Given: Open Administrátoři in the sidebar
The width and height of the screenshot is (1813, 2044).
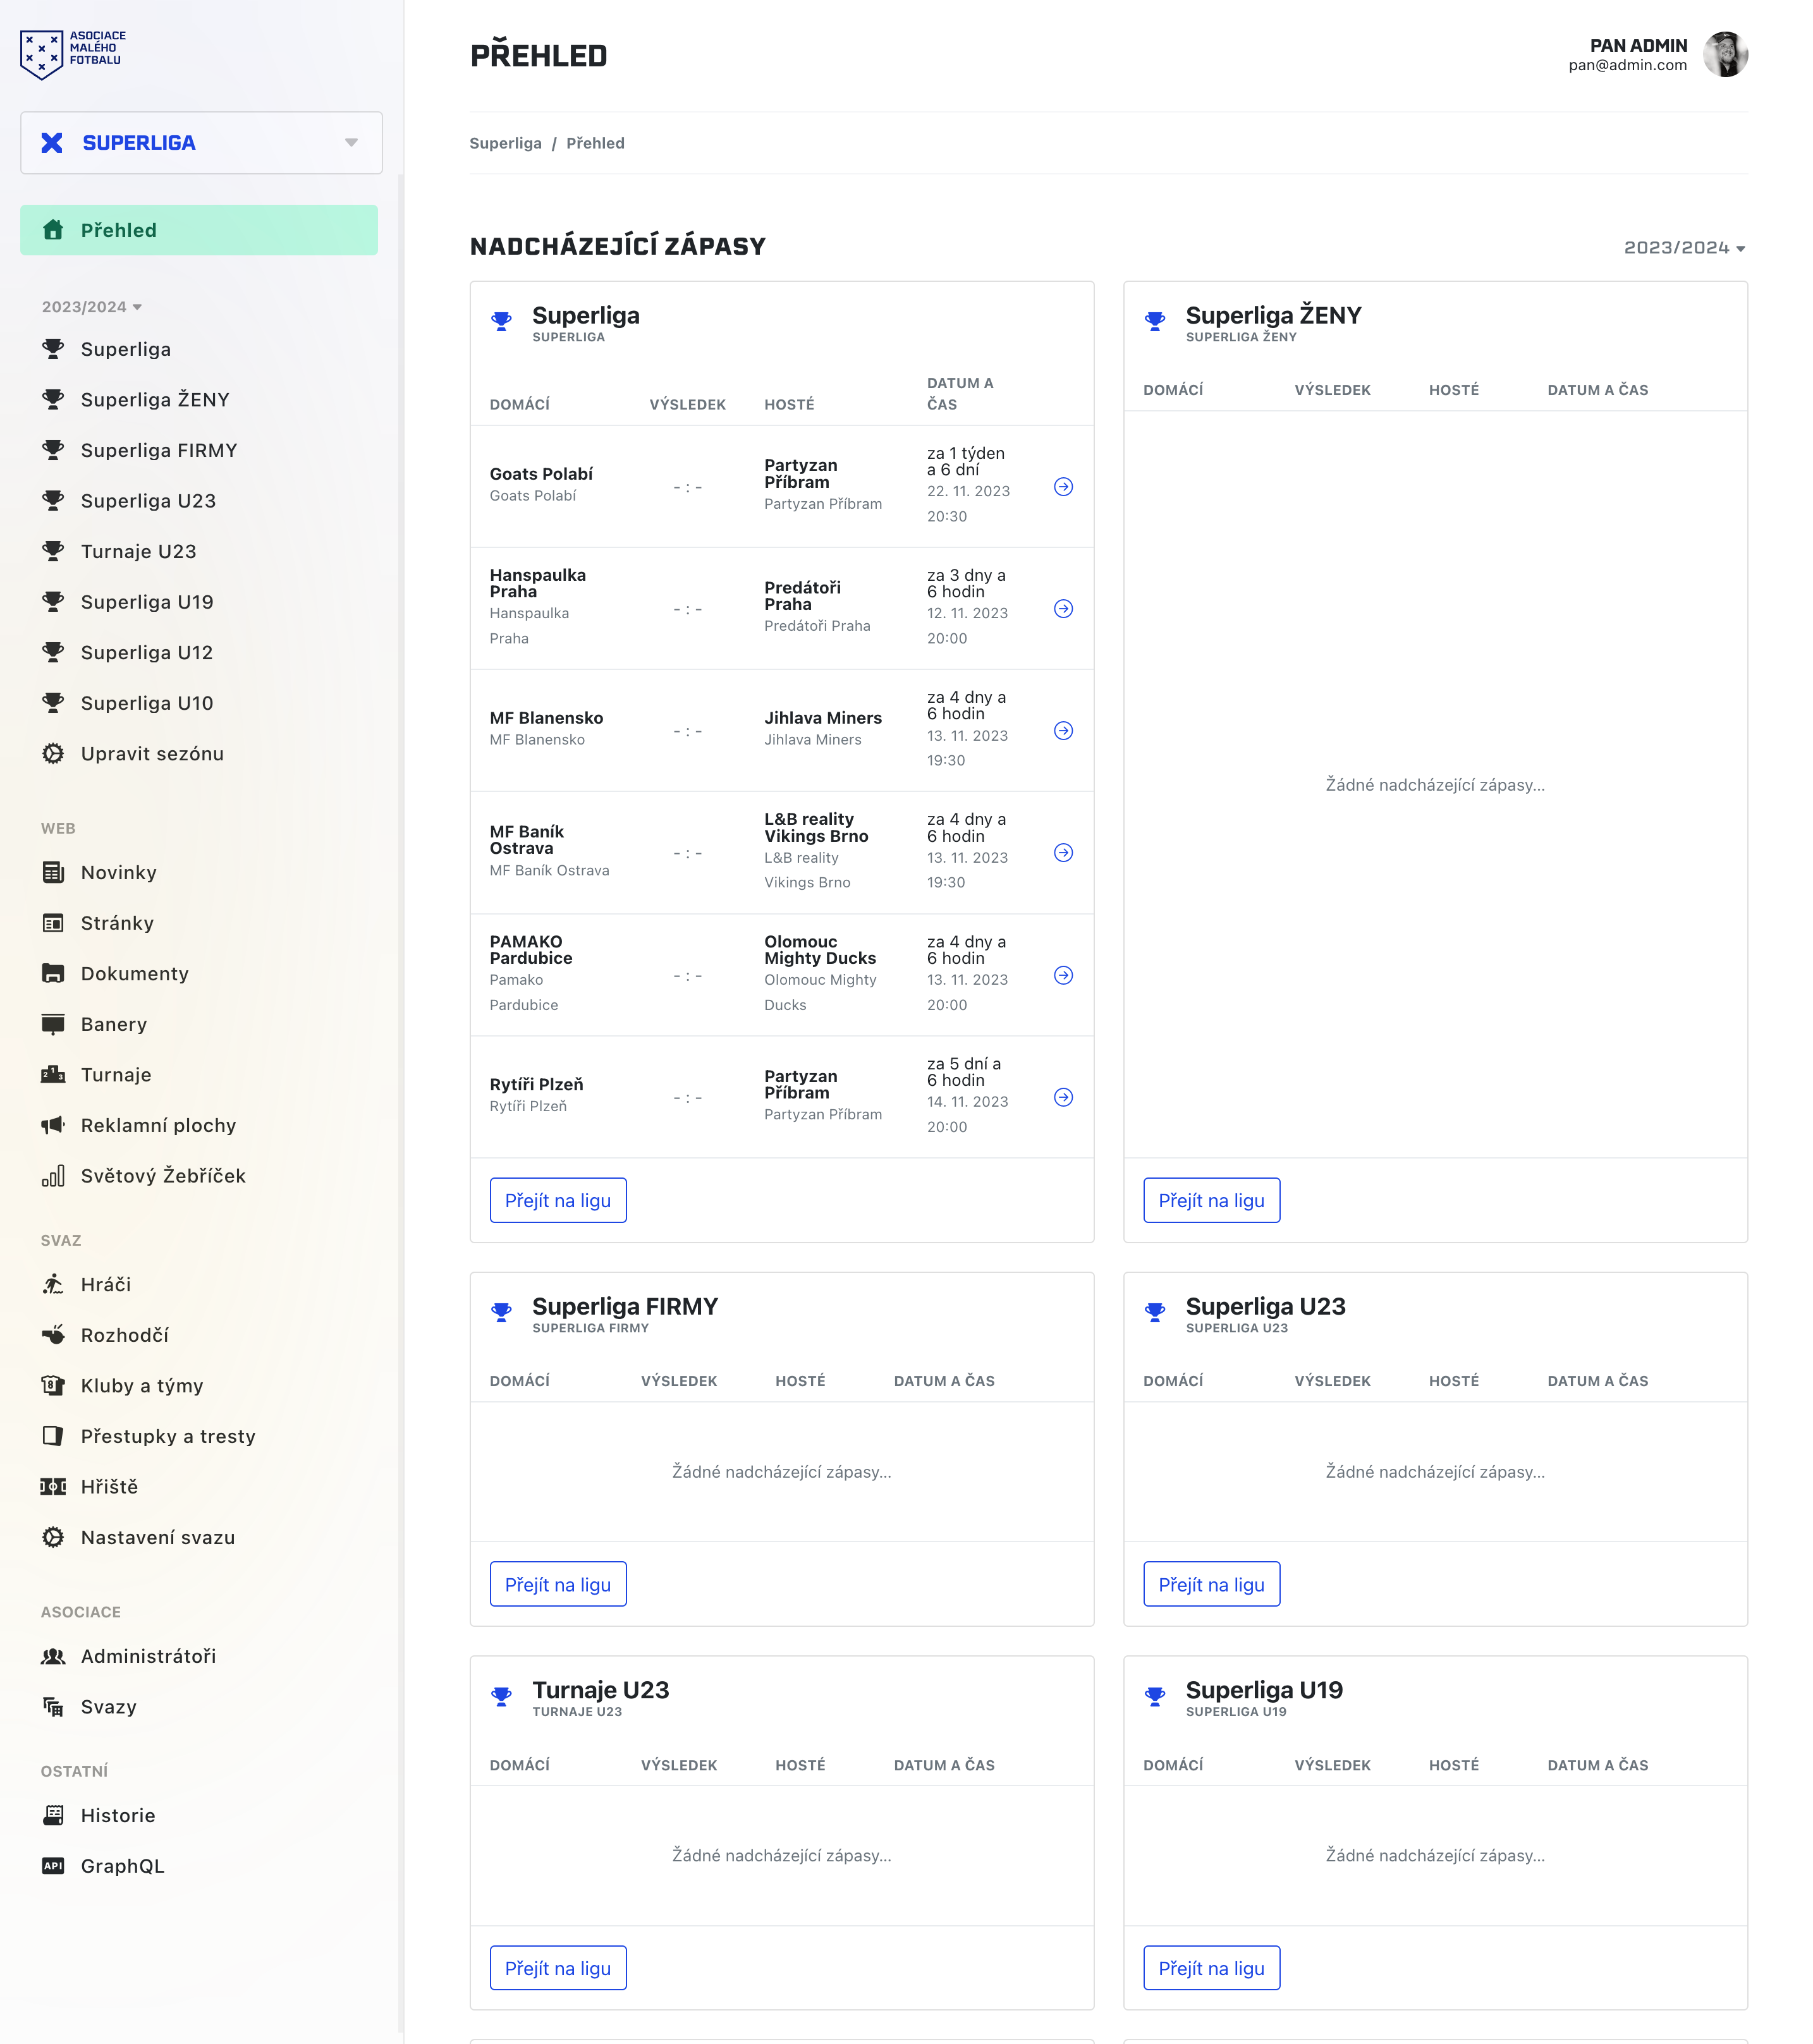Looking at the screenshot, I should click(x=148, y=1656).
